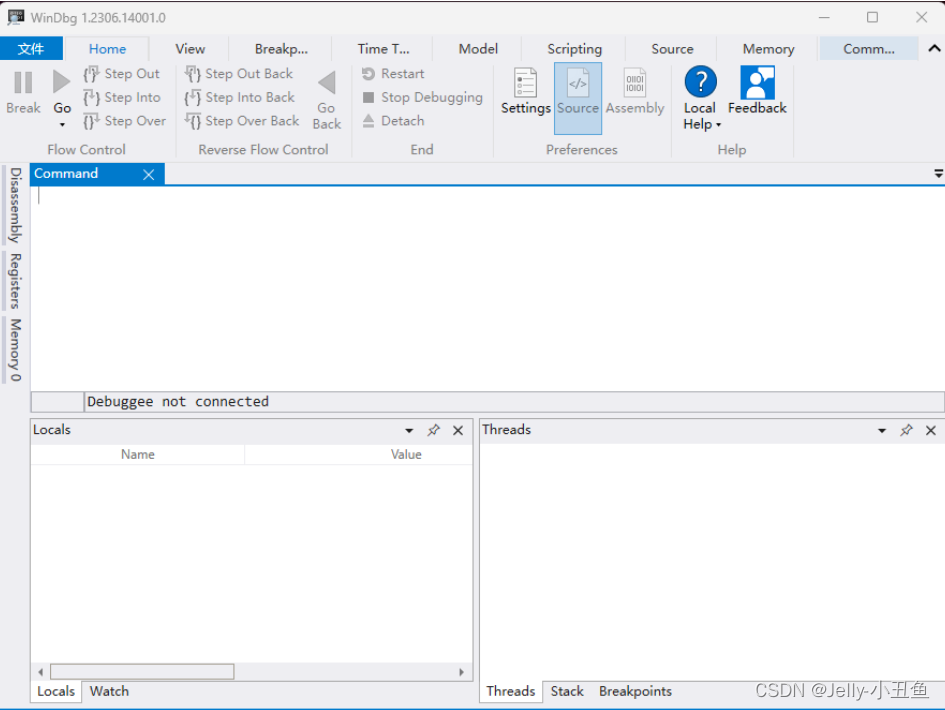Open the Memory ribbon tab
This screenshot has width=945, height=710.
768,49
